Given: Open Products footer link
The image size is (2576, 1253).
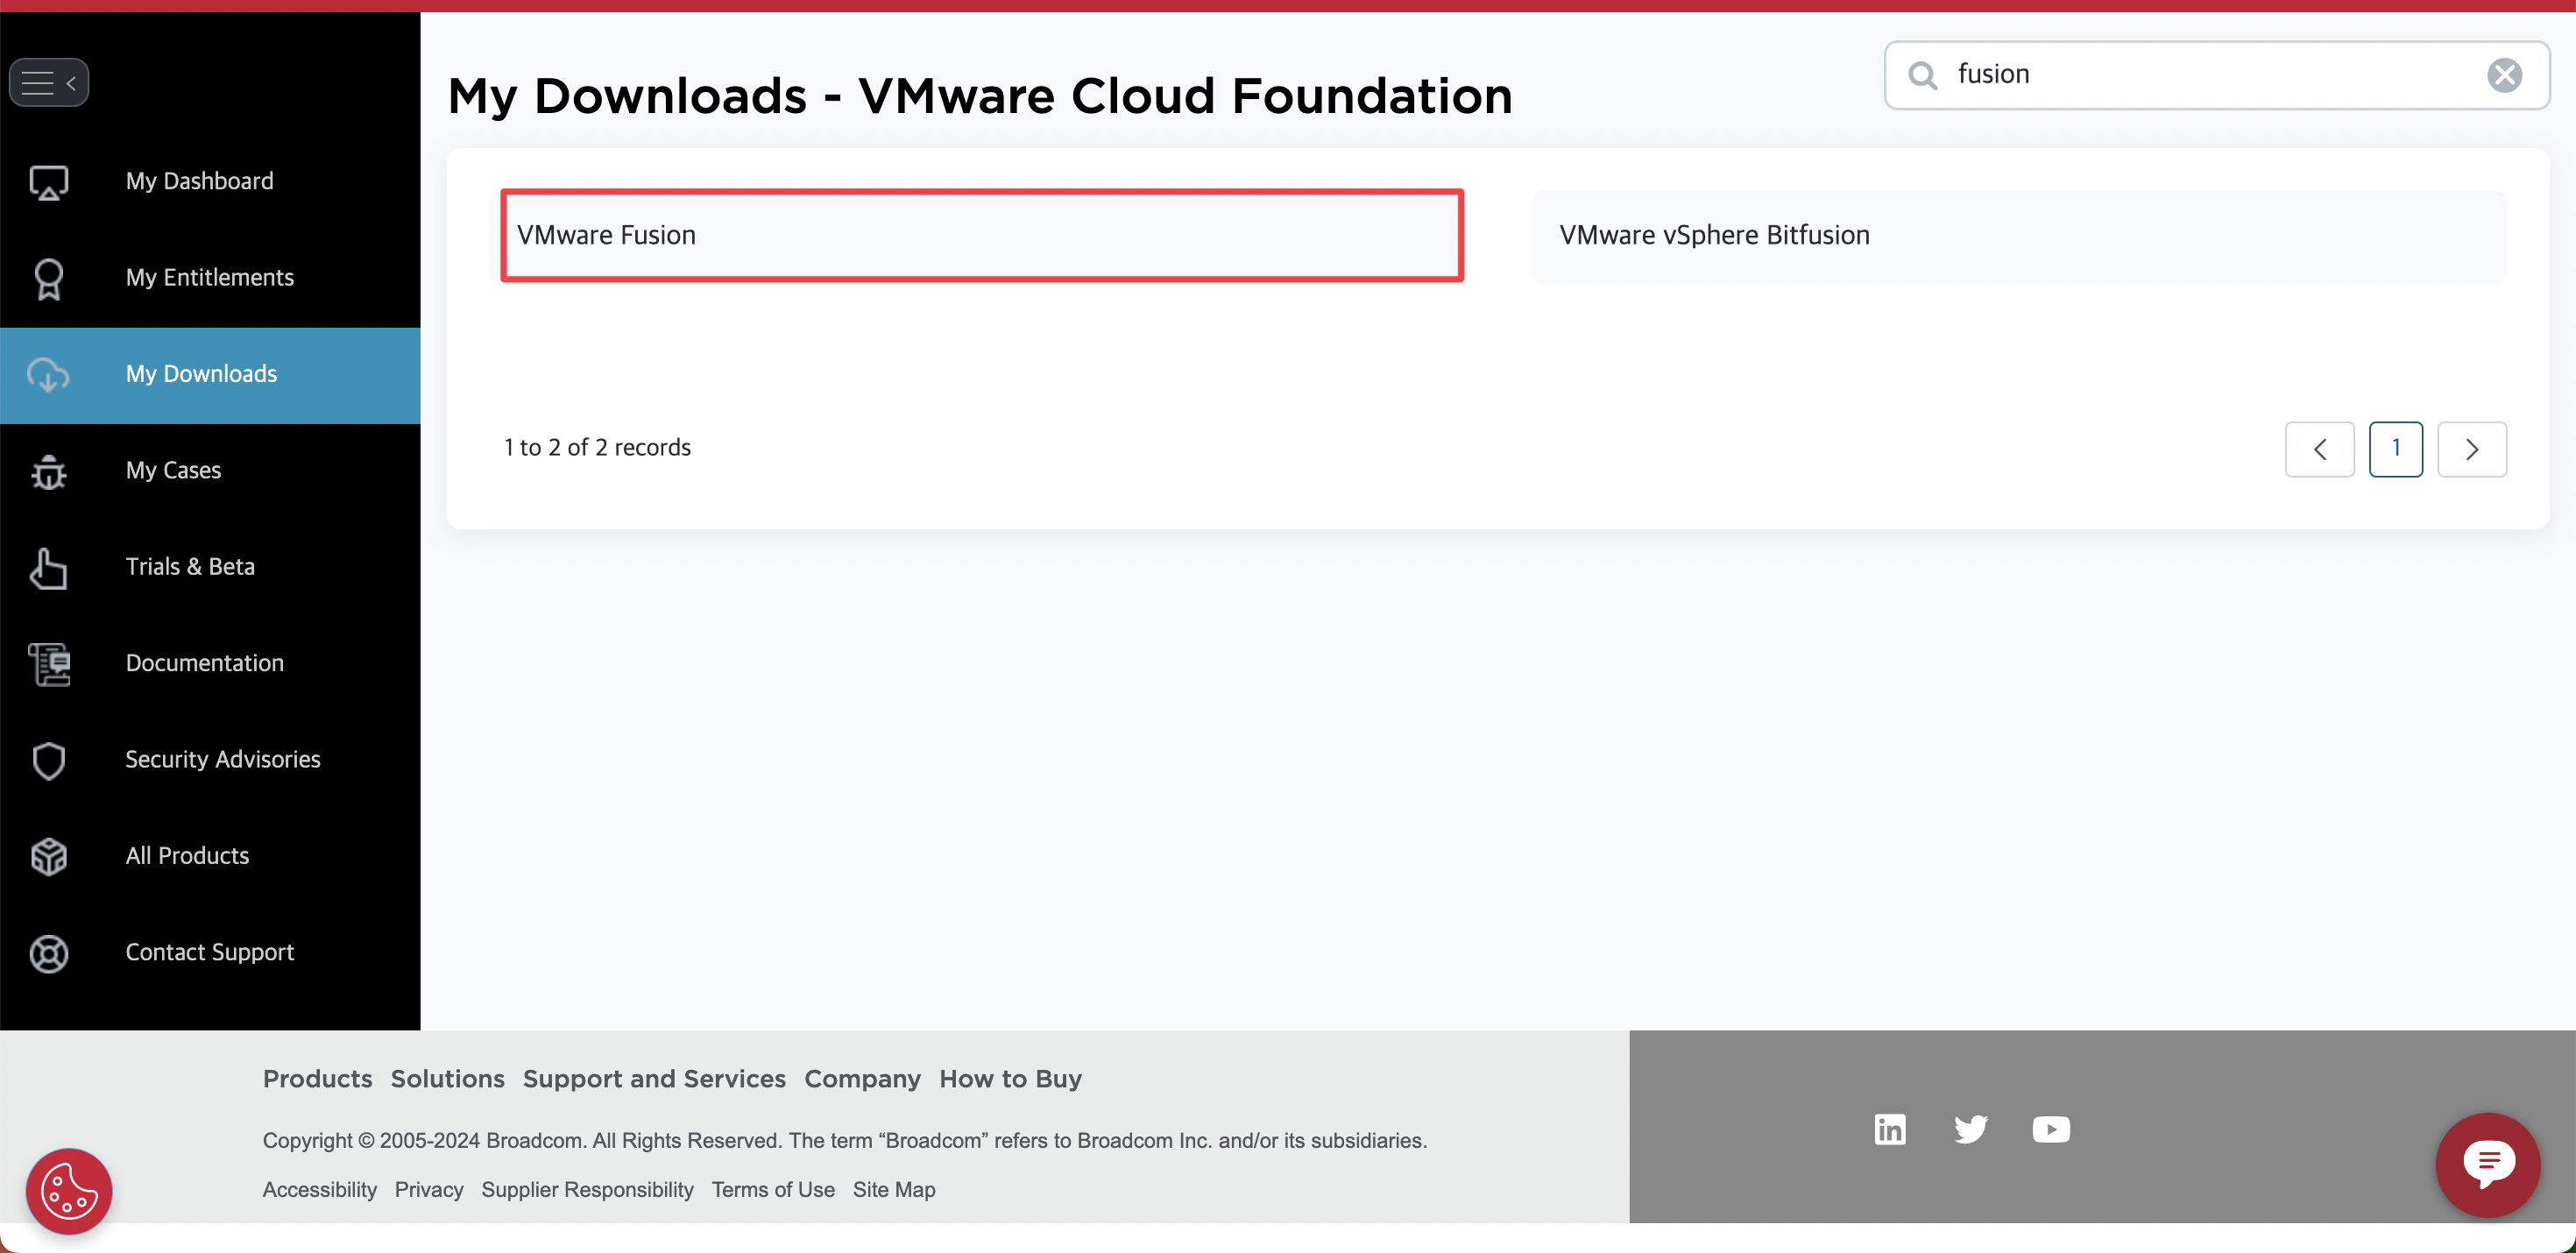Looking at the screenshot, I should click(317, 1079).
